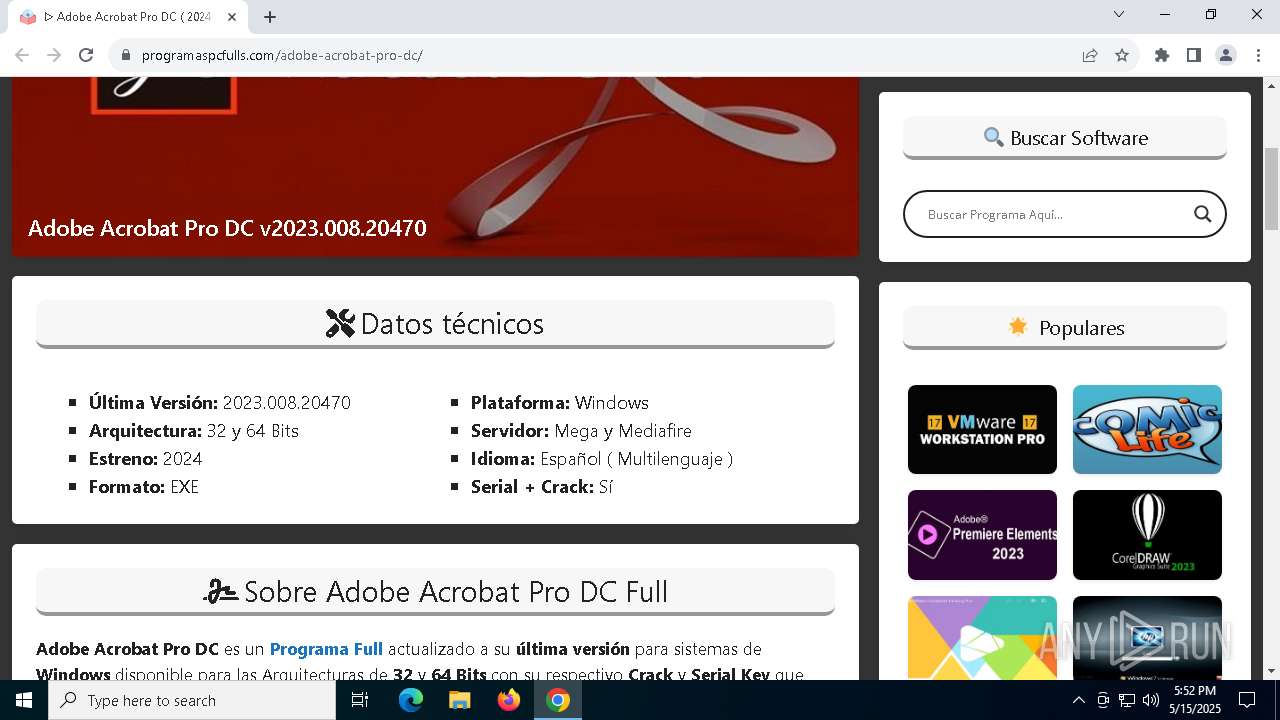Screen dimensions: 1280x720
Task: Open the notification center icon
Action: 1247,700
